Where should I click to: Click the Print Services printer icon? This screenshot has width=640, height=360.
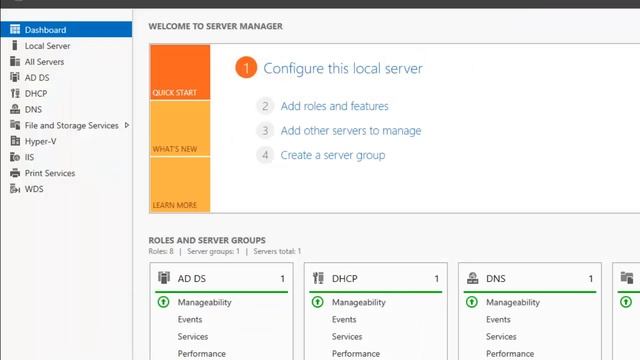click(x=15, y=173)
